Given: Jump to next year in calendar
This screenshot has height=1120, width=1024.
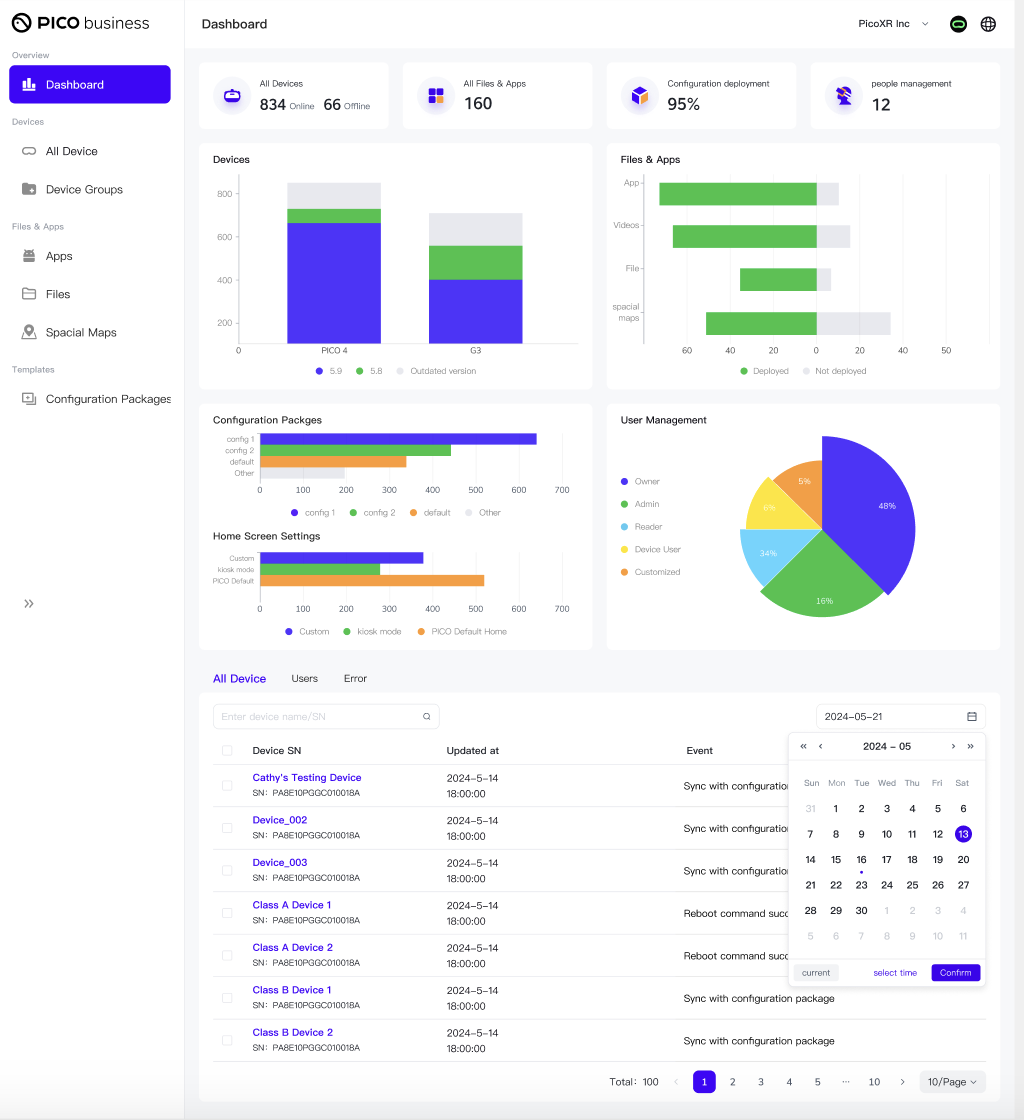Looking at the screenshot, I should pyautogui.click(x=970, y=746).
